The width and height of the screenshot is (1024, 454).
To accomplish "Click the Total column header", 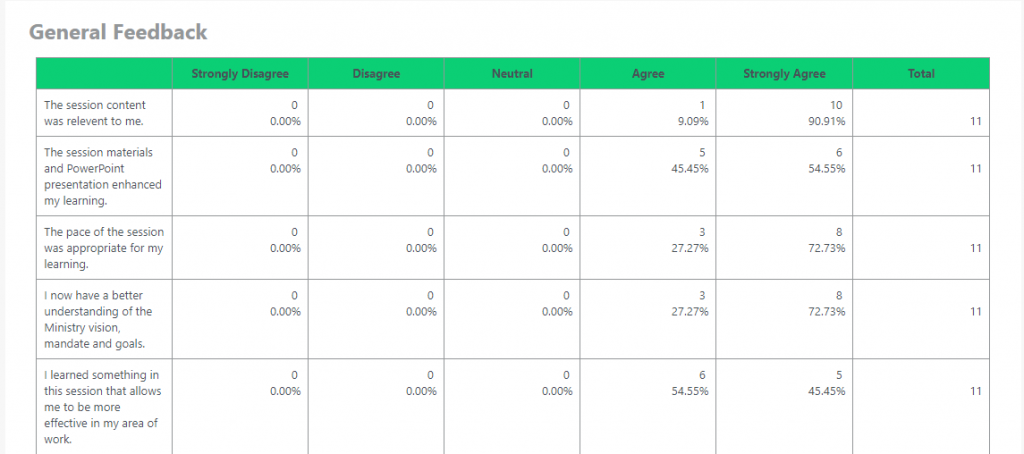I will coord(921,73).
